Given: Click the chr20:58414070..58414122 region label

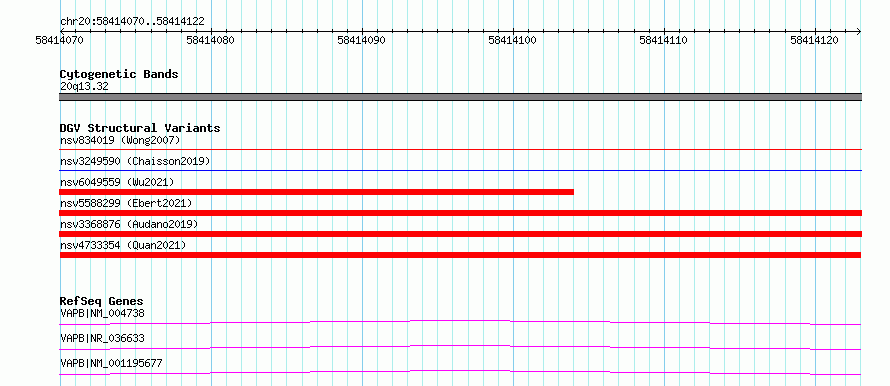Looking at the screenshot, I should 132,22.
